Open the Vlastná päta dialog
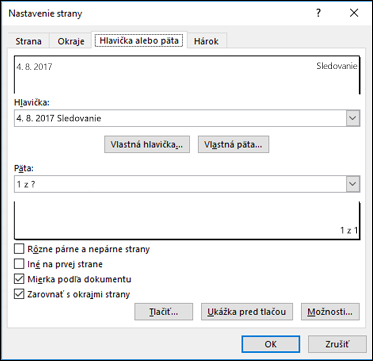This screenshot has height=361, width=373. 233,144
